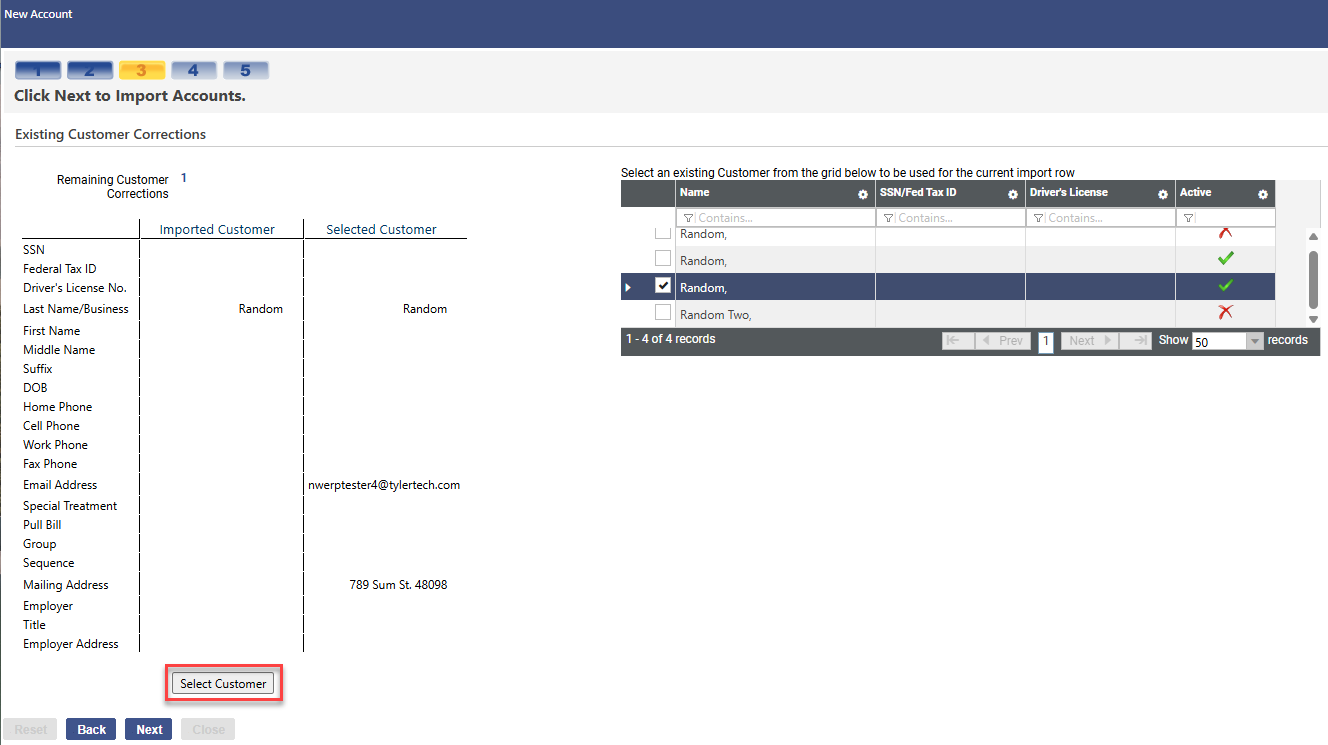Open the Active column settings gear
This screenshot has height=745, width=1328.
[x=1262, y=195]
